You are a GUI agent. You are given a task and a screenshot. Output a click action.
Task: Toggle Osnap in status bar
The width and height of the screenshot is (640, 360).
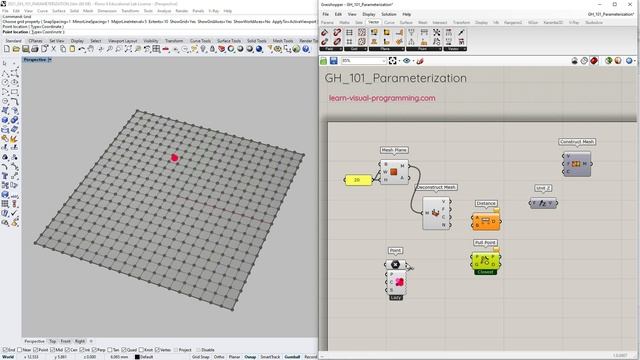click(x=250, y=357)
